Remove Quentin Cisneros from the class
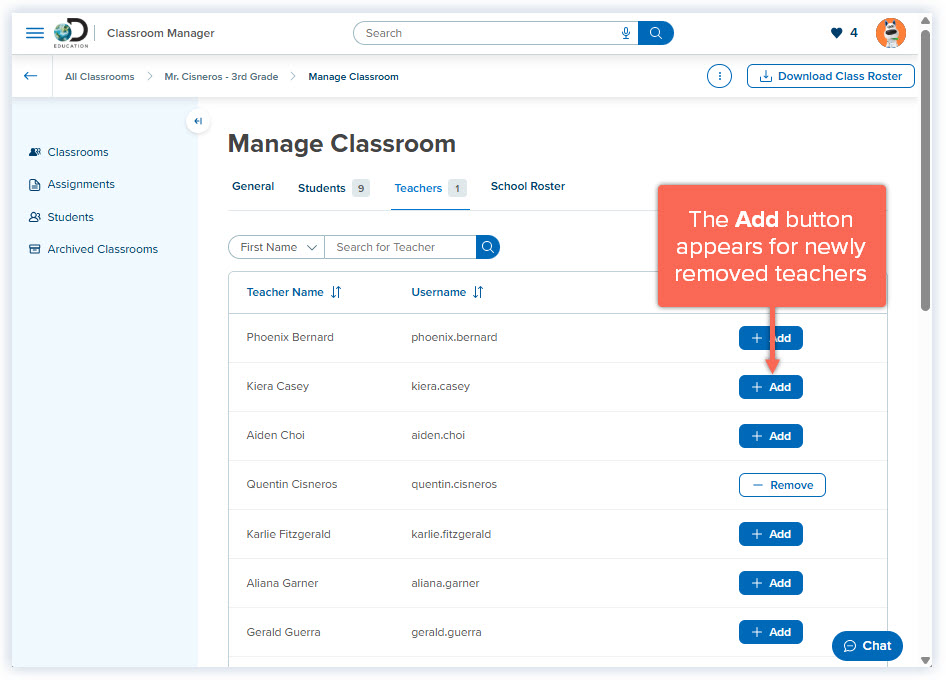Viewport: 946px width, 680px height. pos(782,484)
